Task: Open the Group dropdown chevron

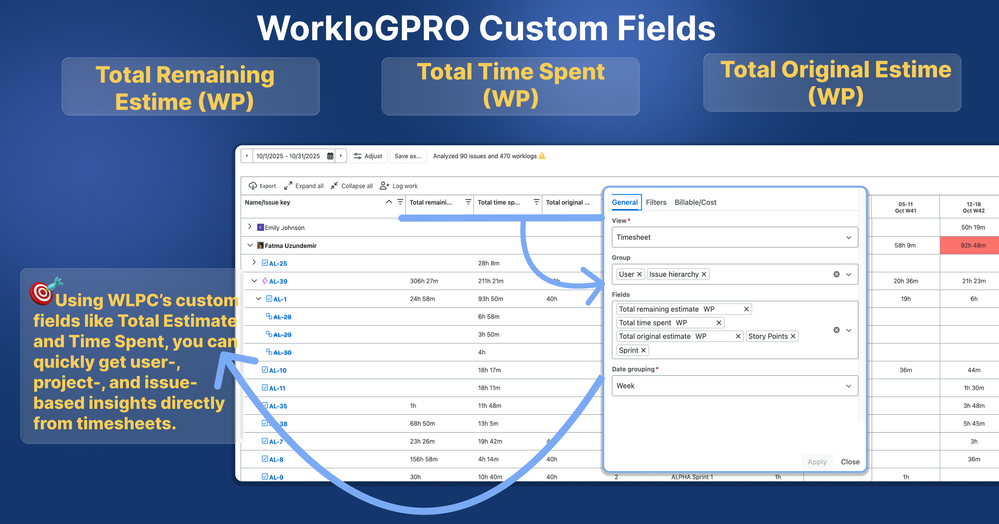Action: [x=849, y=274]
